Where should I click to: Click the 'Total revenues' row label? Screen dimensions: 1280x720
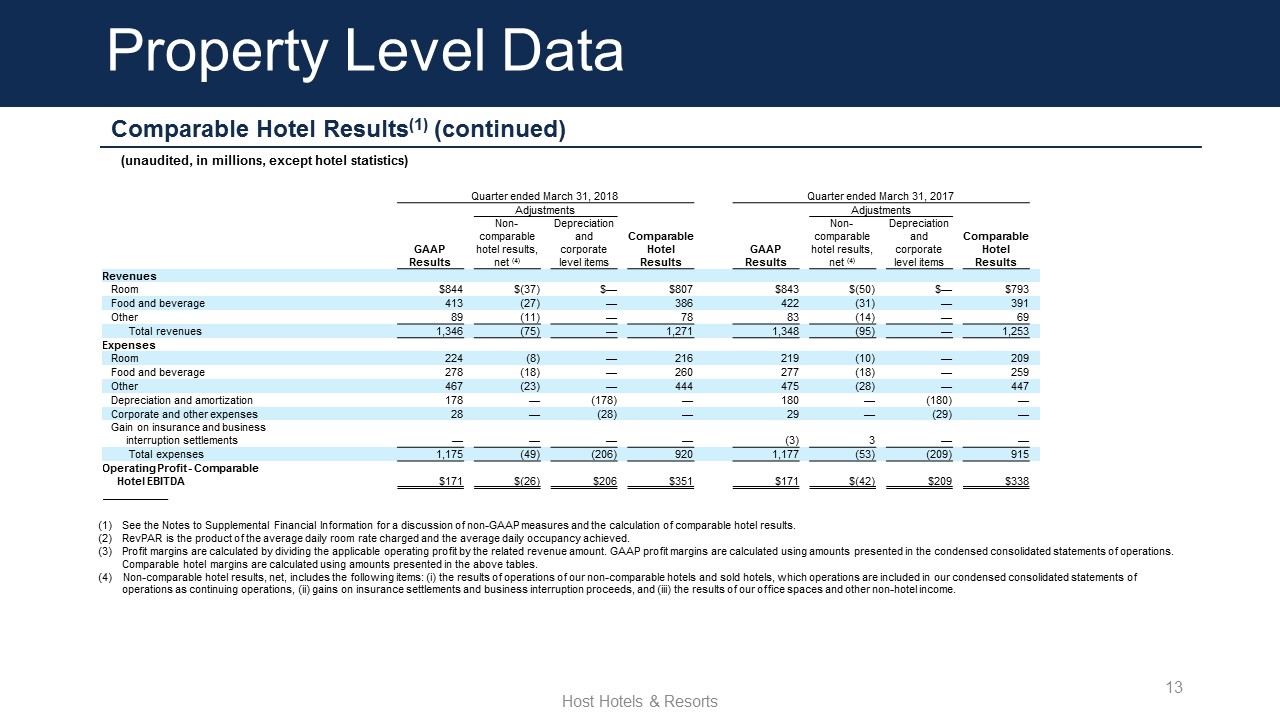coord(165,331)
